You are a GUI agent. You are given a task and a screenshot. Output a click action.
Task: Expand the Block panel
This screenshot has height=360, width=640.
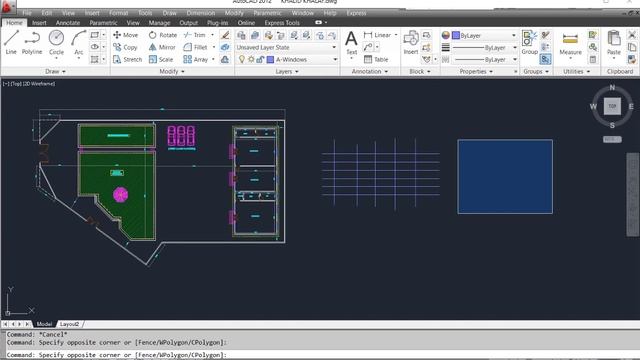(x=420, y=71)
